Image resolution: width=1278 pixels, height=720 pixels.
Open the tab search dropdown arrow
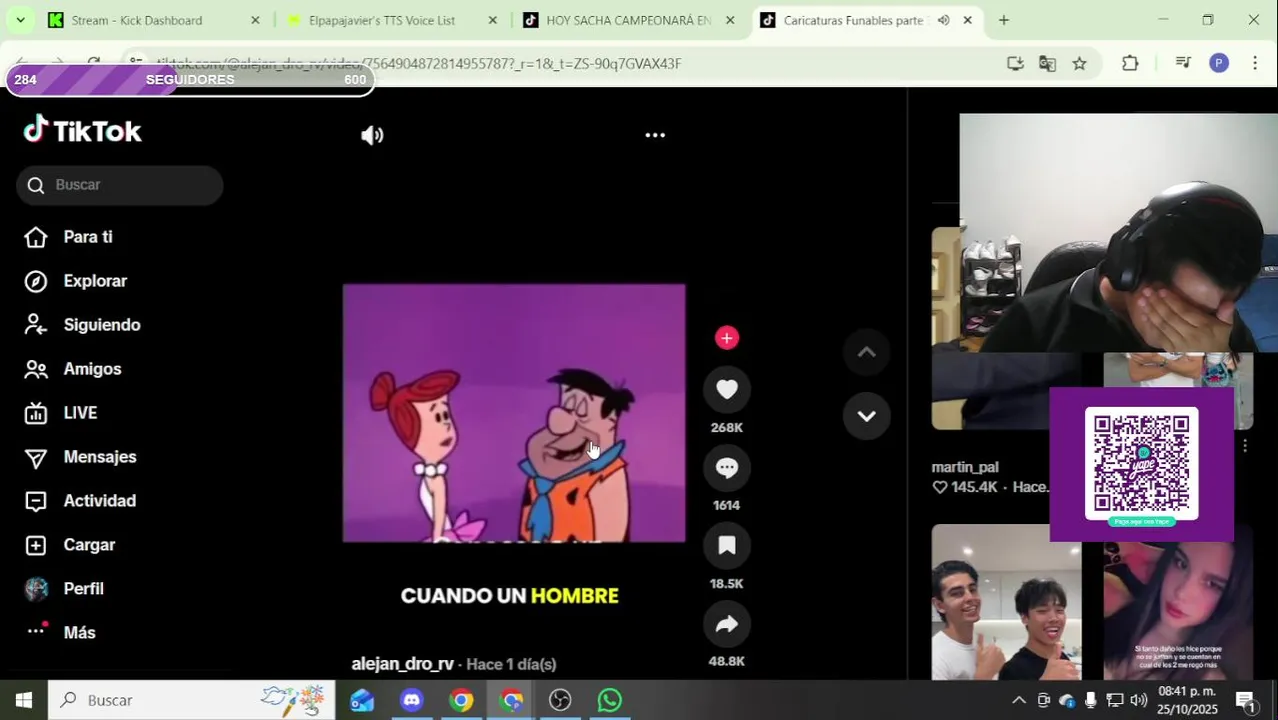point(20,20)
